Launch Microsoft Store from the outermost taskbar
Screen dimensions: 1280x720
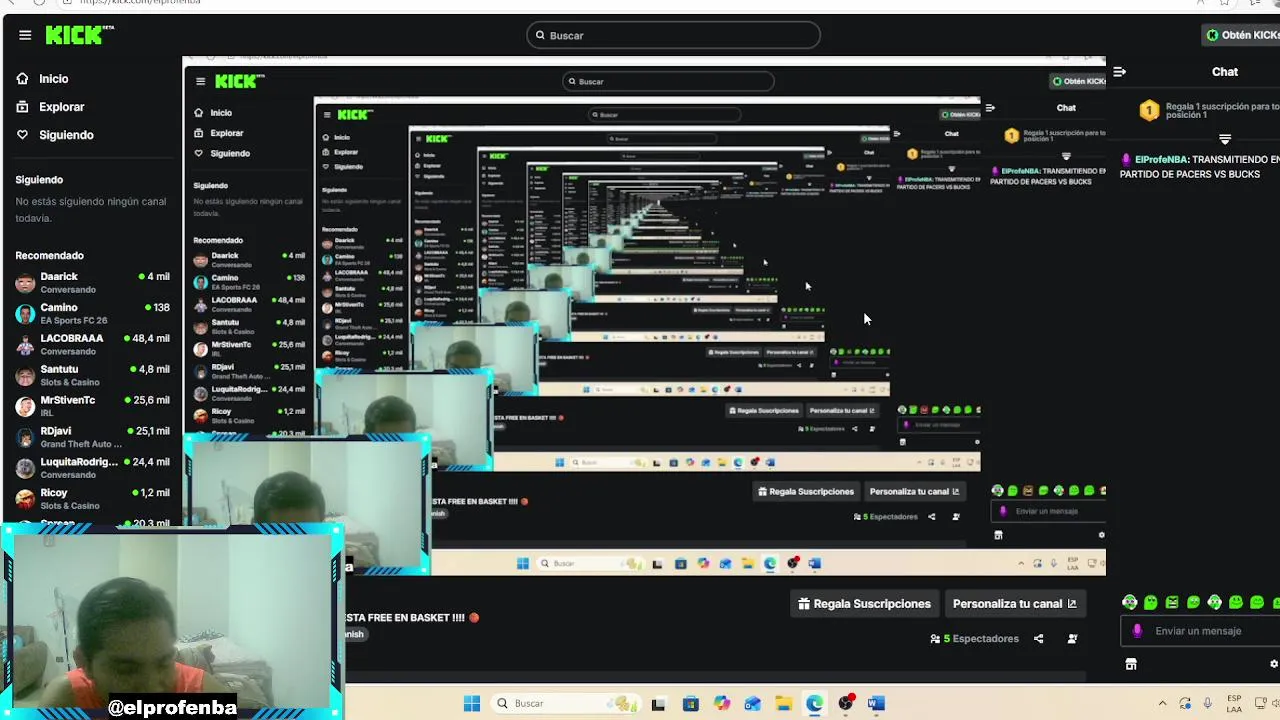click(690, 704)
